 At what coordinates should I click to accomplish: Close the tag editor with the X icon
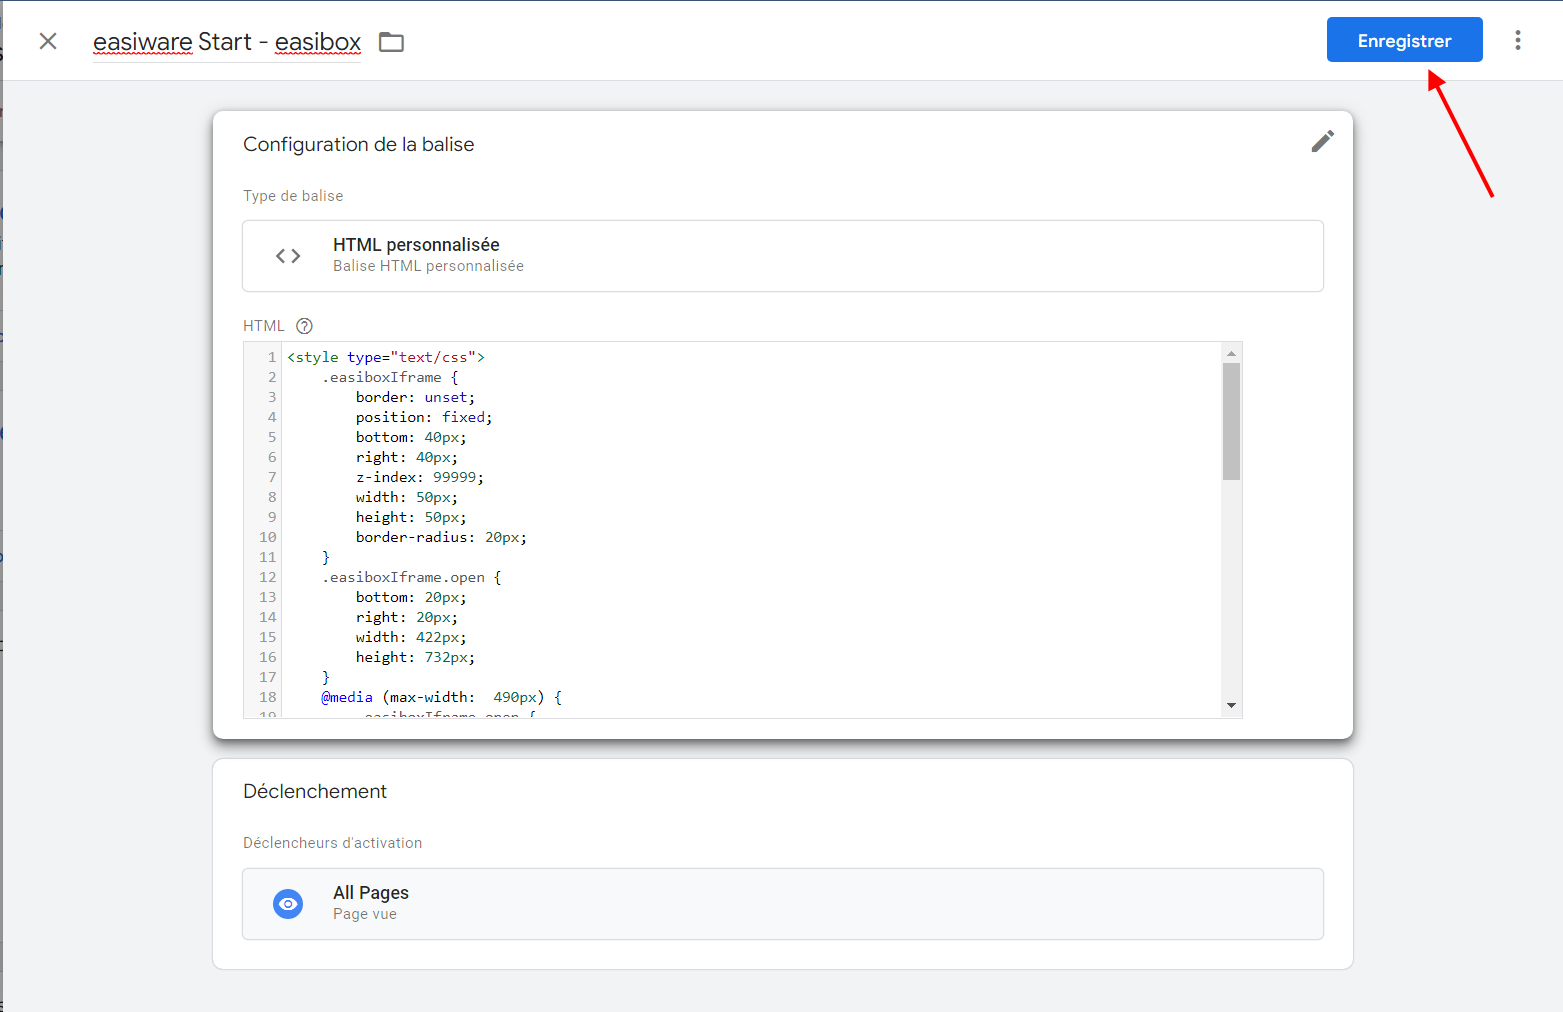pyautogui.click(x=48, y=41)
